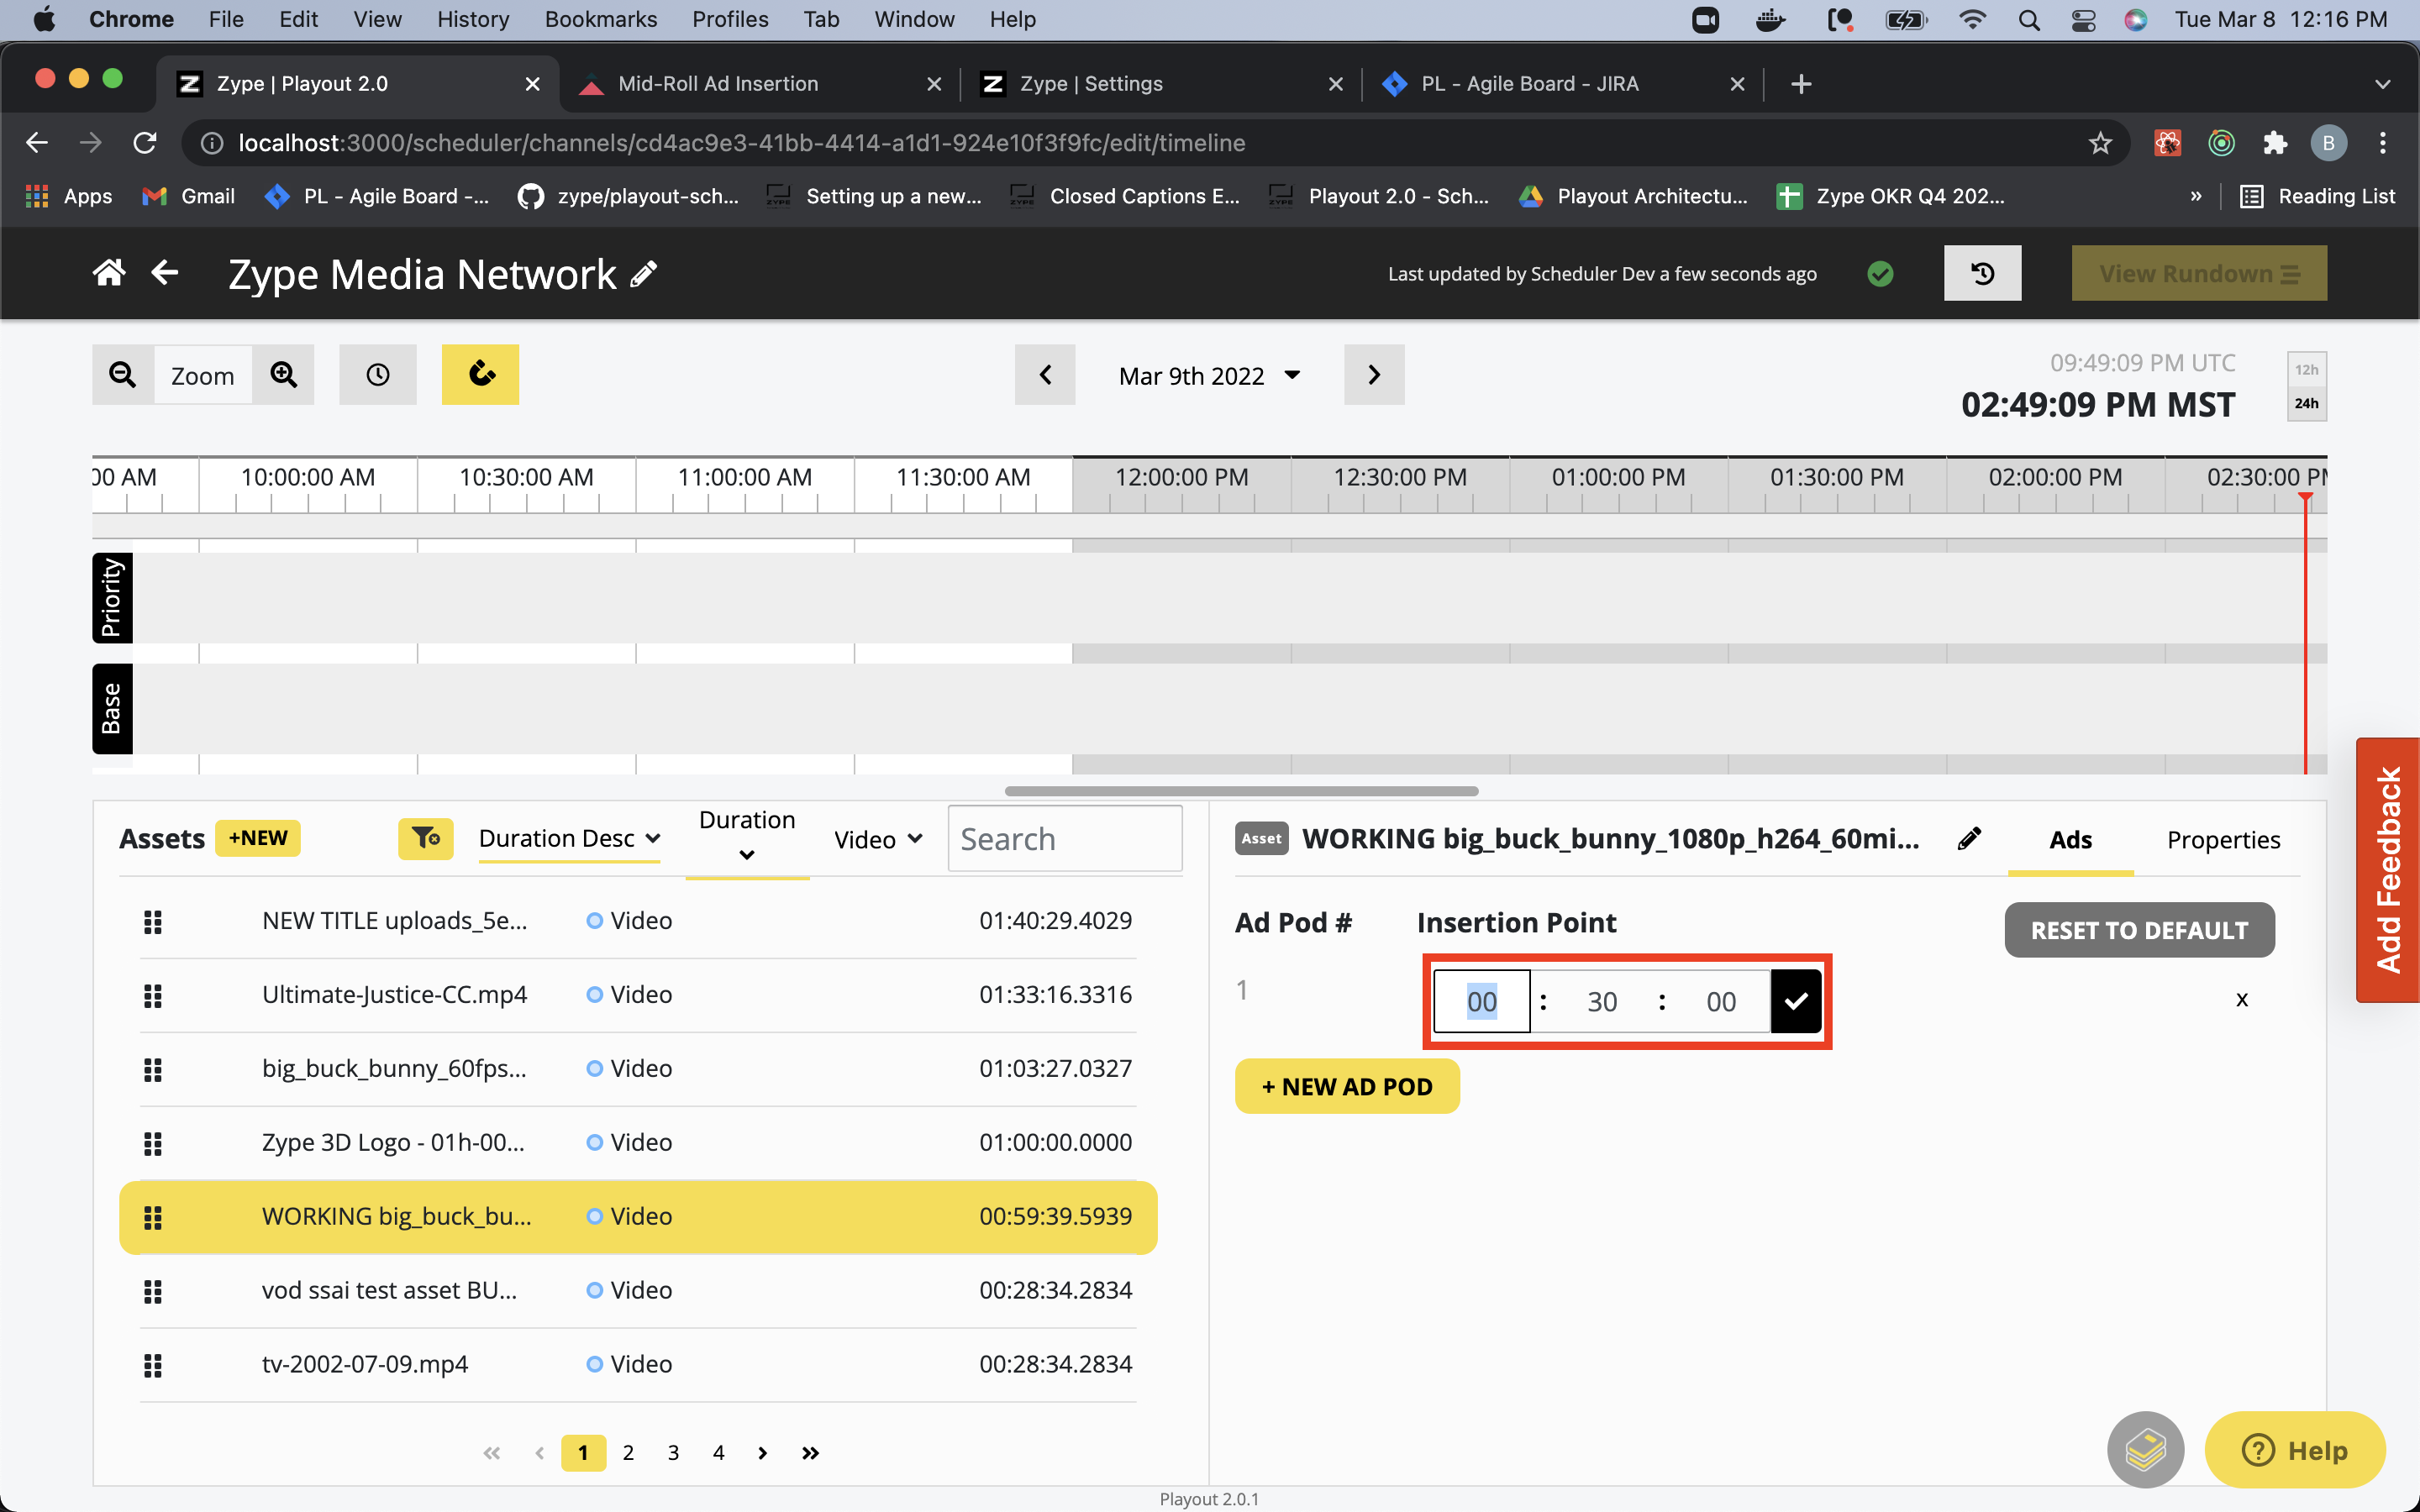
Task: Click the timeline horizontal scrollbar
Action: click(x=1241, y=791)
